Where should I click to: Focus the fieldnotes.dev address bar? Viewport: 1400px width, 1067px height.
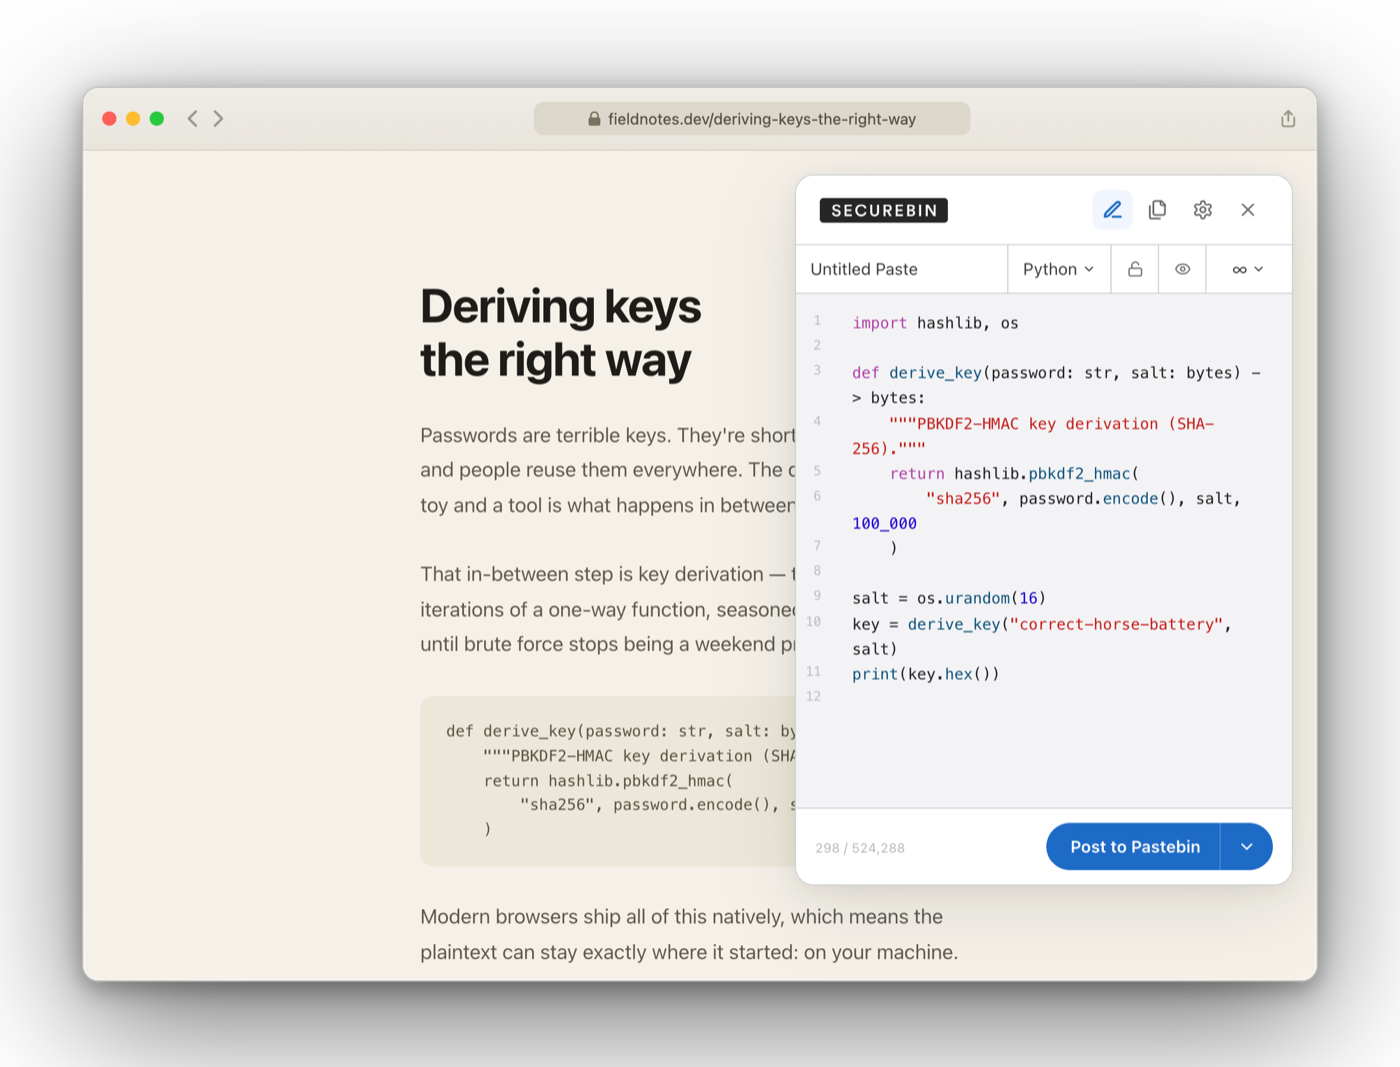(752, 119)
